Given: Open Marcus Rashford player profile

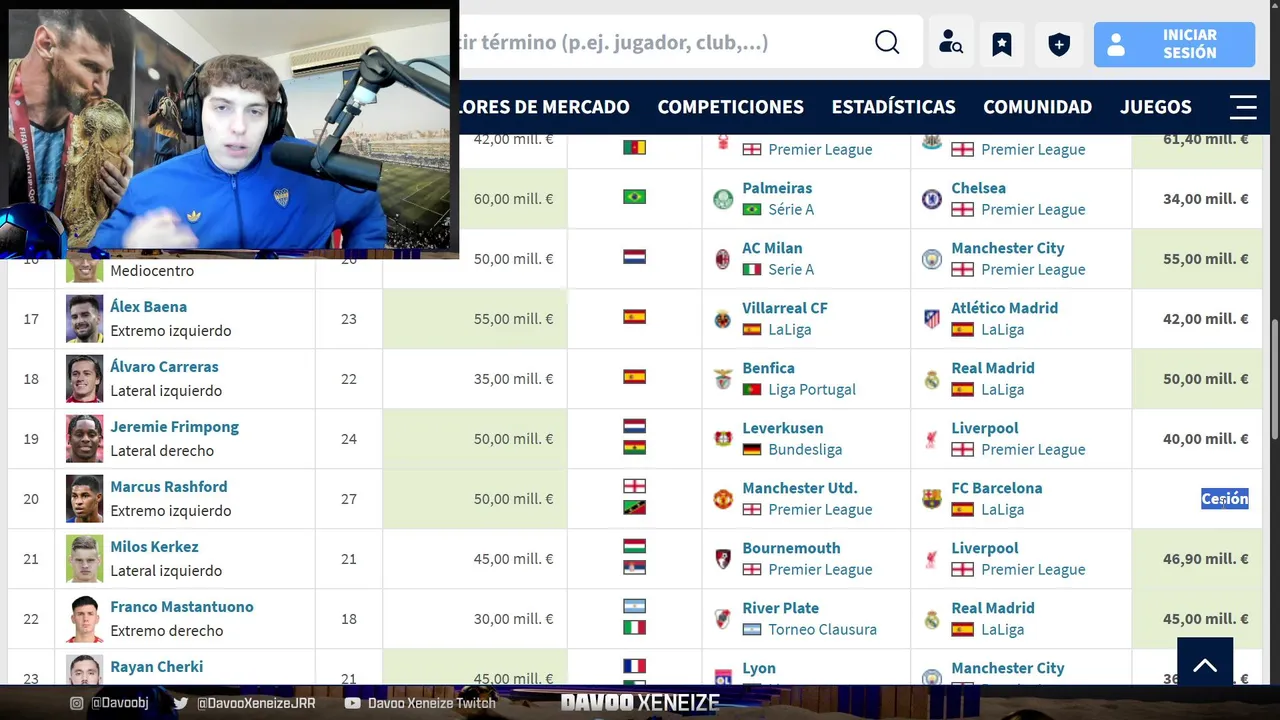Looking at the screenshot, I should (x=168, y=487).
